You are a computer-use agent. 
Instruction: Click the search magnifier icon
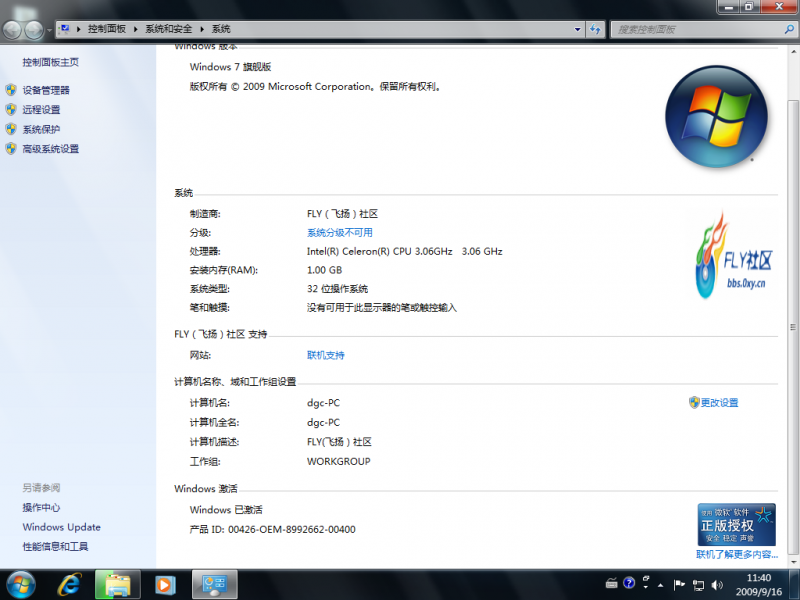[x=789, y=30]
